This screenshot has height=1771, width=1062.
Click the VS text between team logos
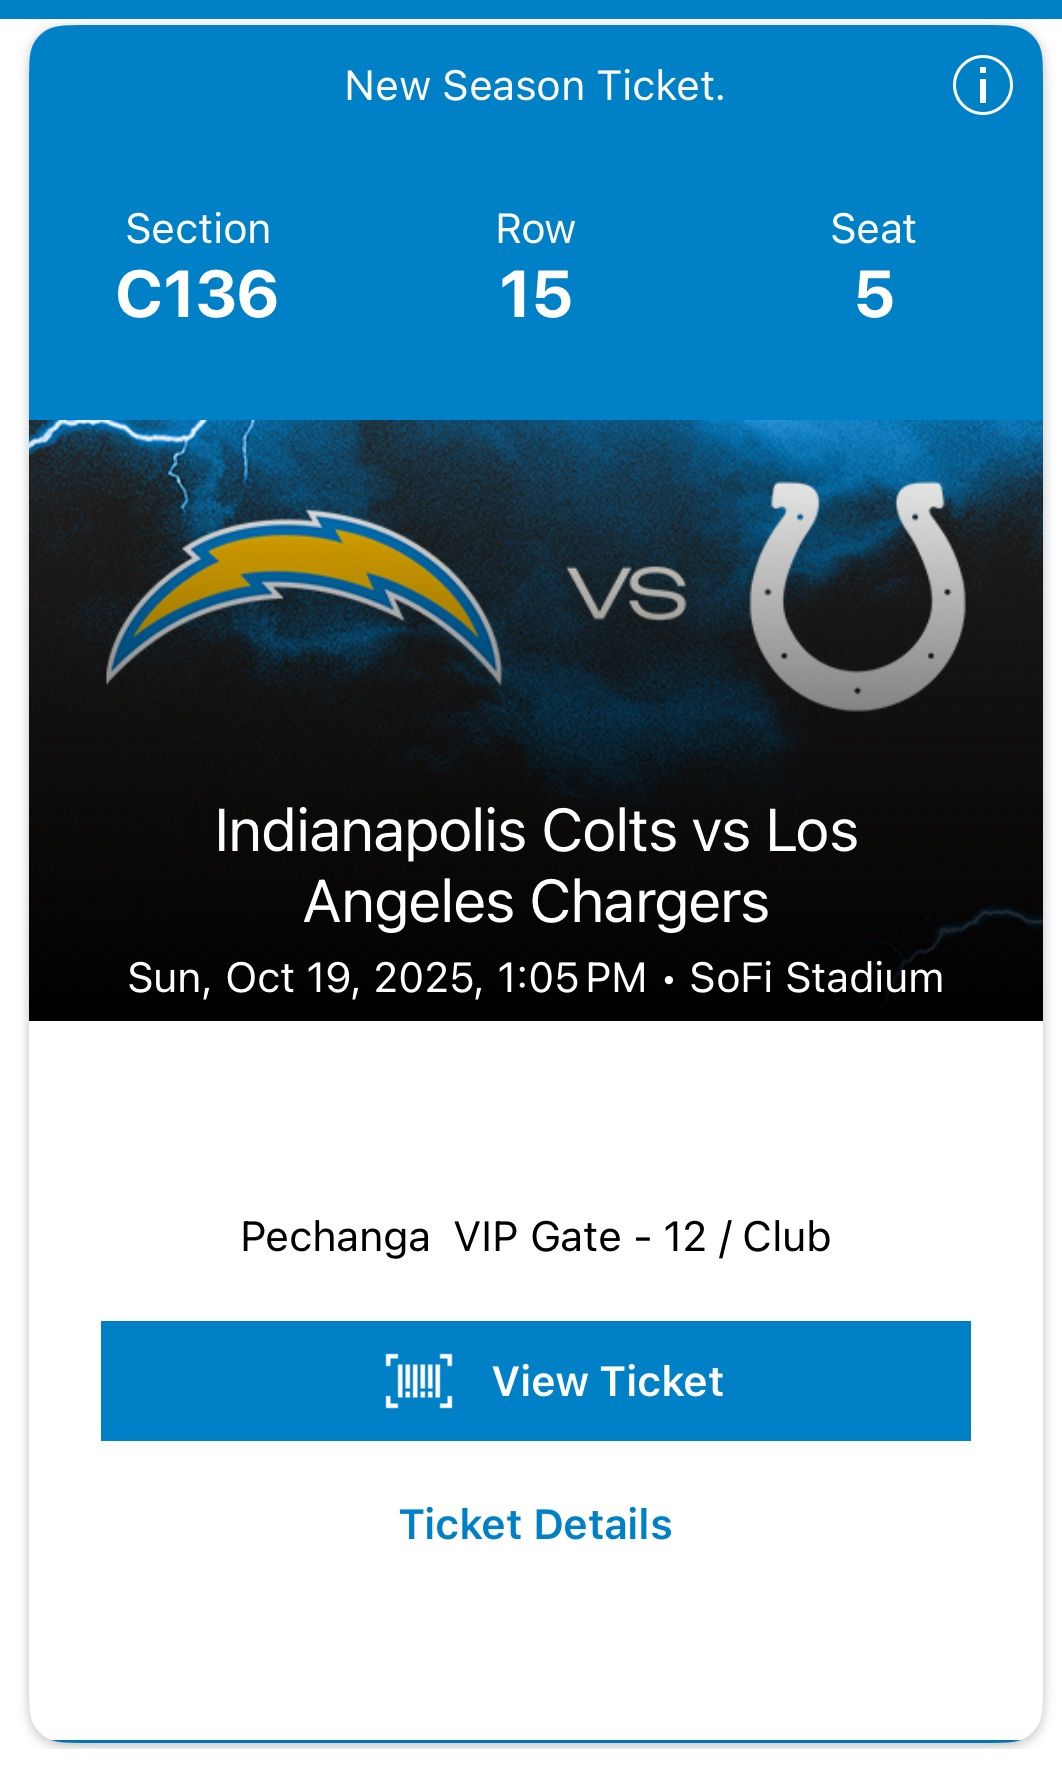click(x=628, y=593)
